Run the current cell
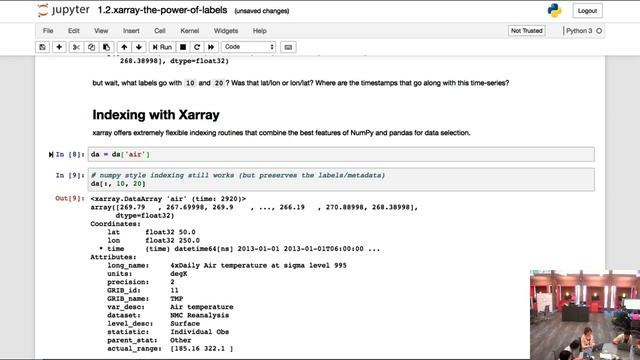The height and width of the screenshot is (360, 640). pyautogui.click(x=162, y=47)
